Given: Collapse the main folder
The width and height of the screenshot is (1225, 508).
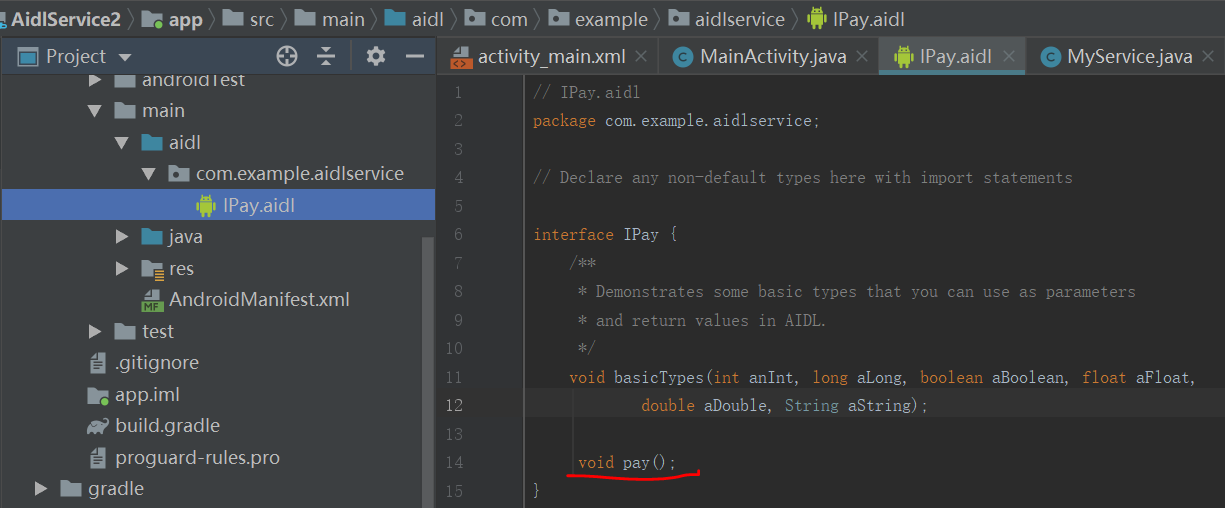Looking at the screenshot, I should click(x=95, y=111).
